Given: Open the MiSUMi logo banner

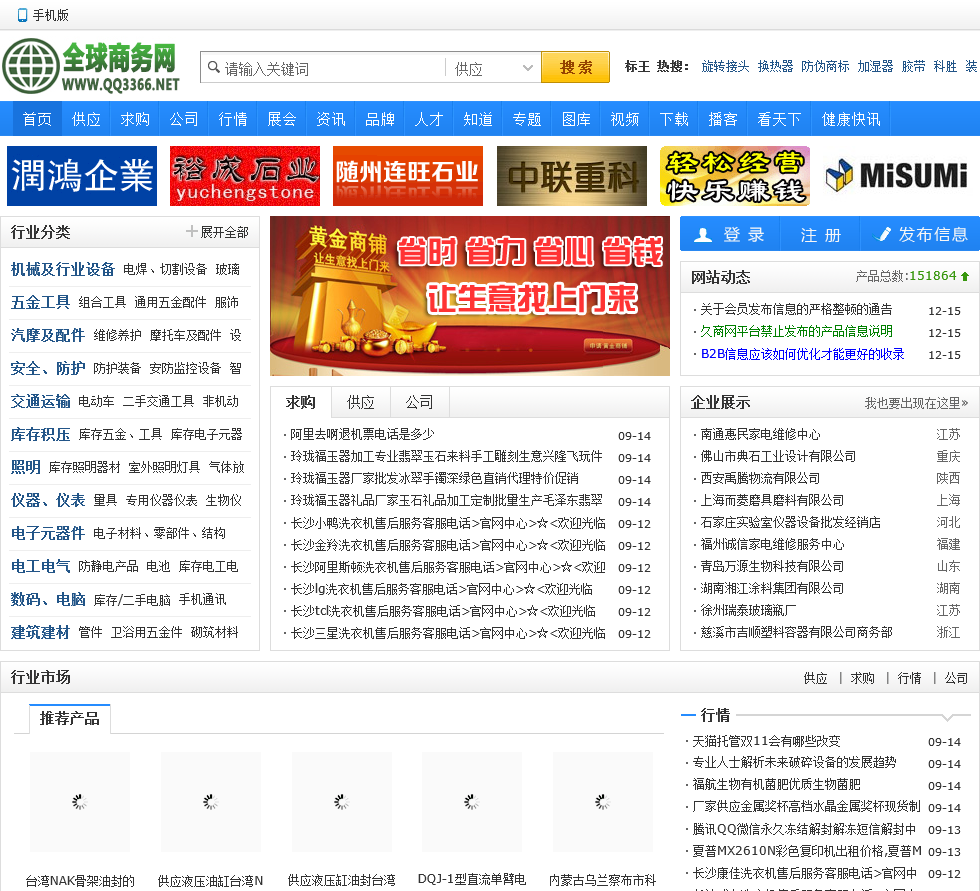Looking at the screenshot, I should click(x=898, y=176).
